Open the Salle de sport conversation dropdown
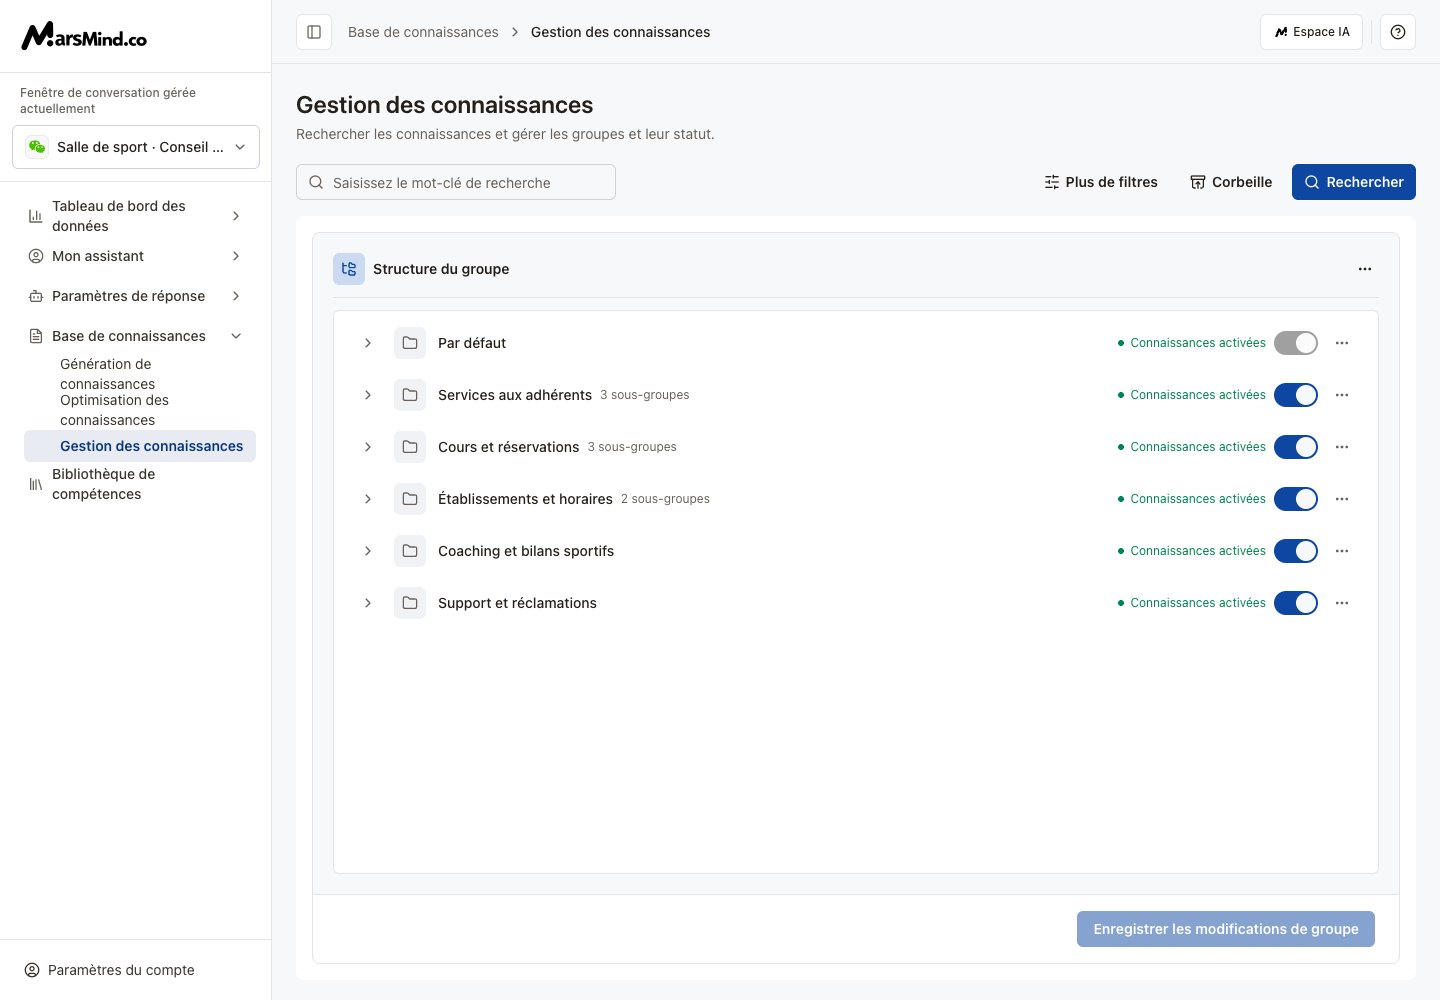The width and height of the screenshot is (1440, 1000). 136,147
